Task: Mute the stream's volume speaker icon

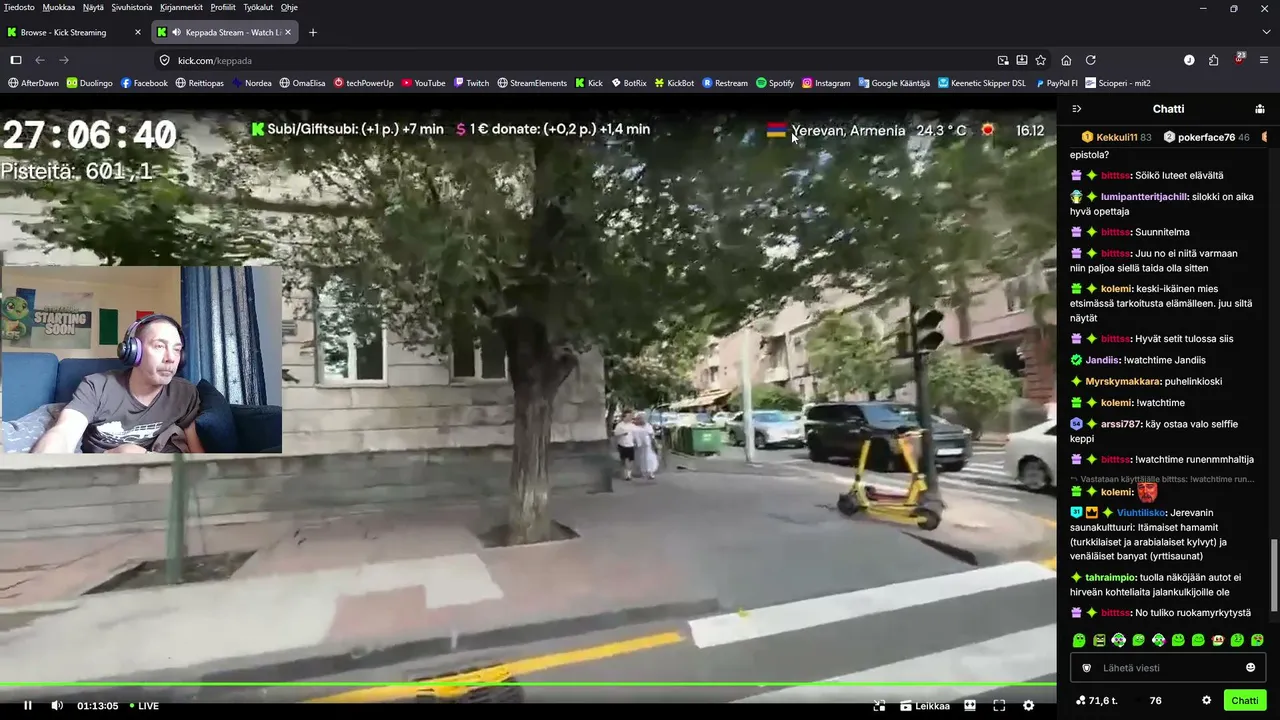Action: tap(57, 706)
